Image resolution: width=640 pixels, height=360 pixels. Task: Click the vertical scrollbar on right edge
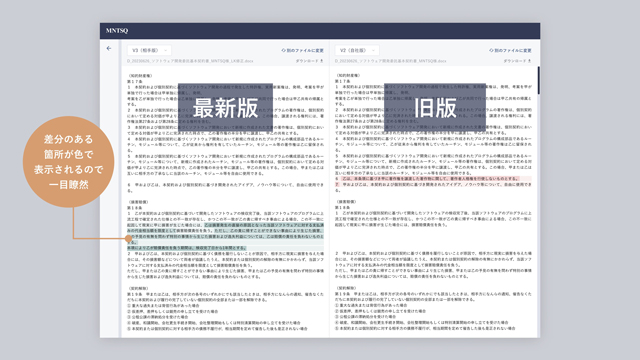point(538,80)
